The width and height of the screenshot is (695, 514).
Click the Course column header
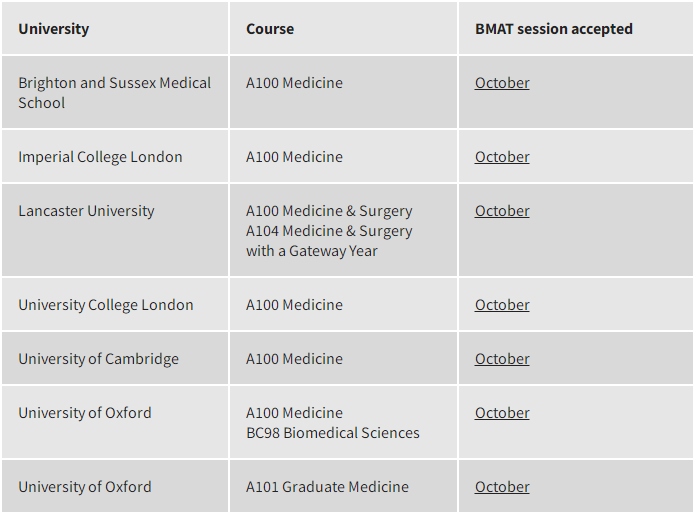270,29
